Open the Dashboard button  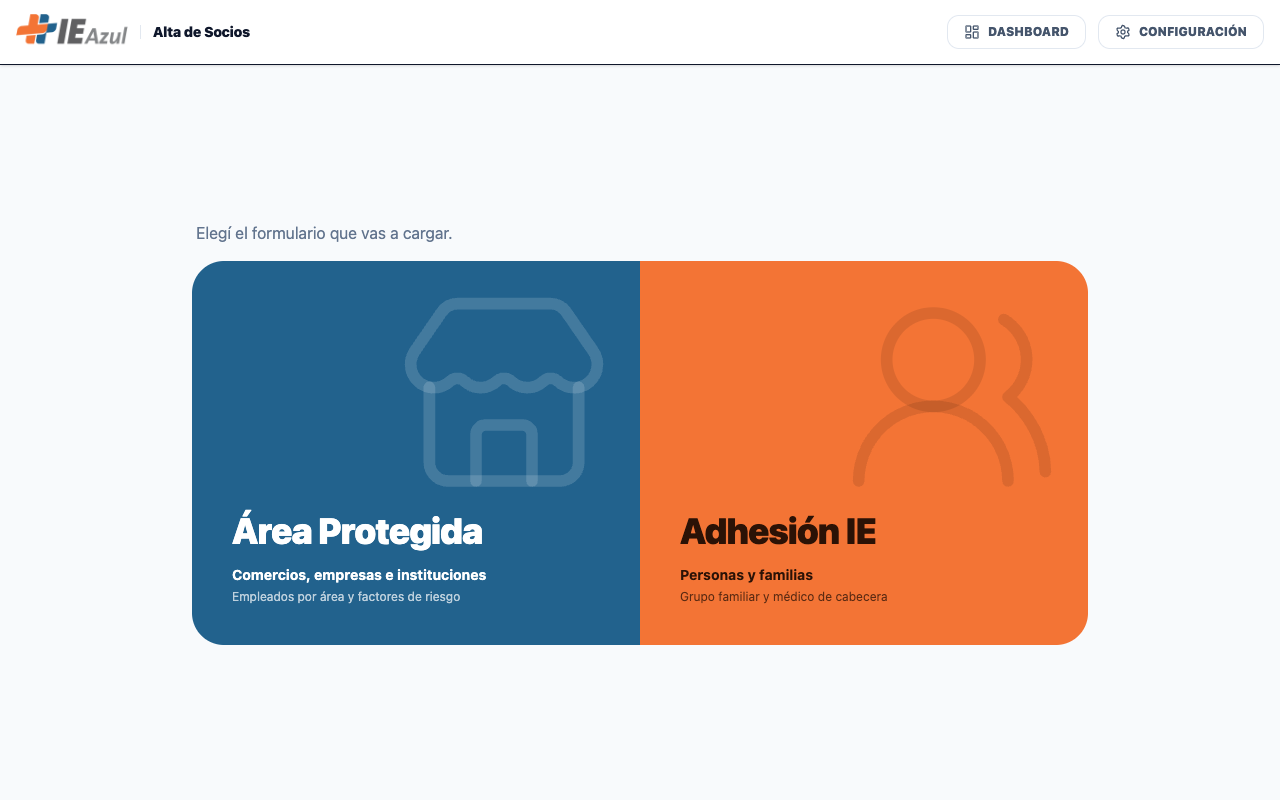1016,32
